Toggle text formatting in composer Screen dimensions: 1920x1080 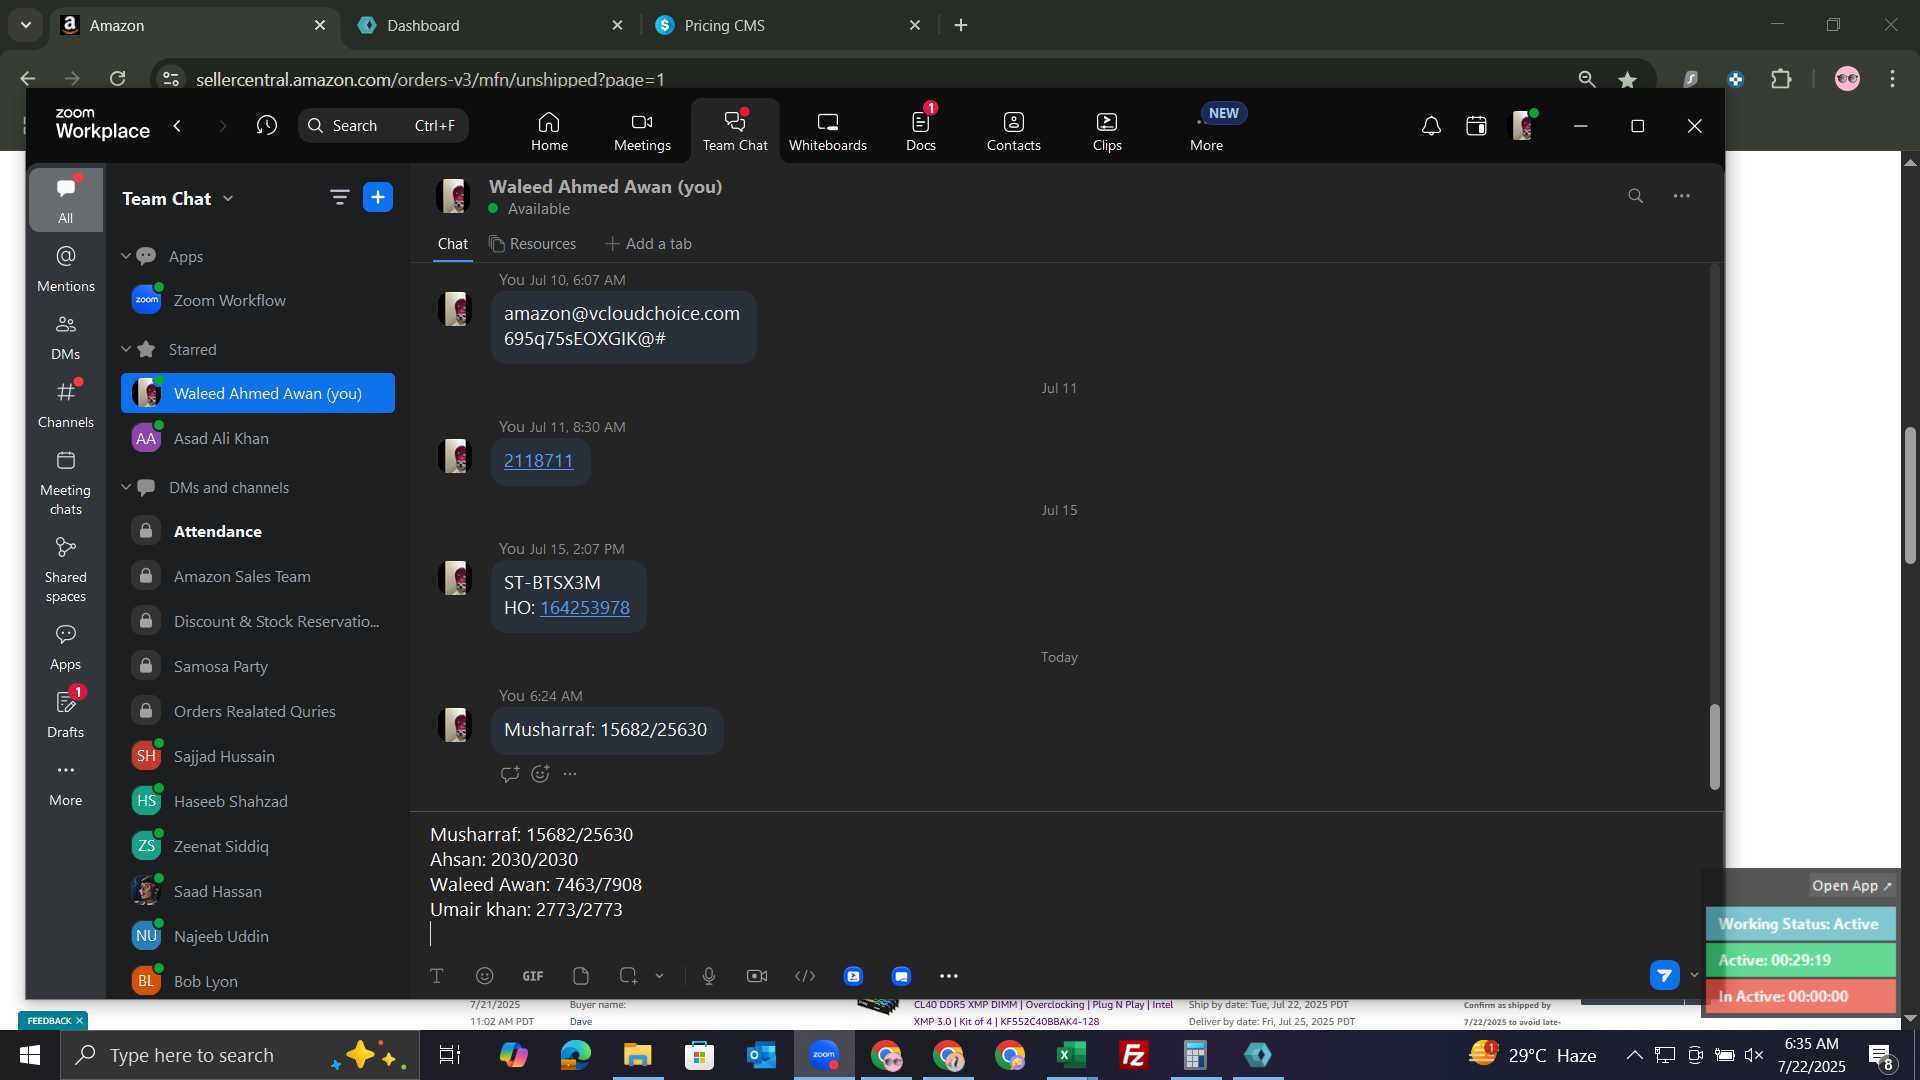[437, 976]
